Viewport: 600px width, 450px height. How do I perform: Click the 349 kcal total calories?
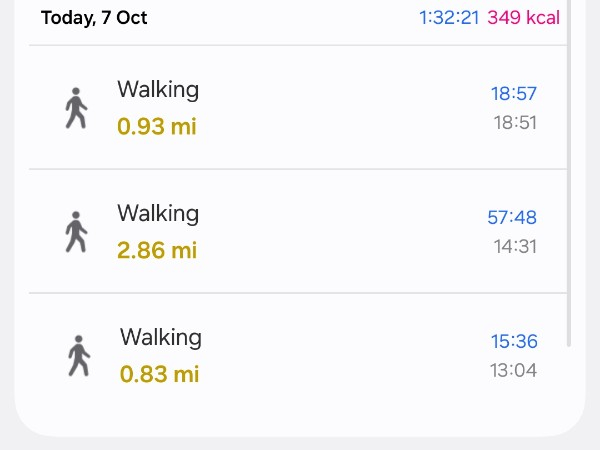tap(523, 18)
